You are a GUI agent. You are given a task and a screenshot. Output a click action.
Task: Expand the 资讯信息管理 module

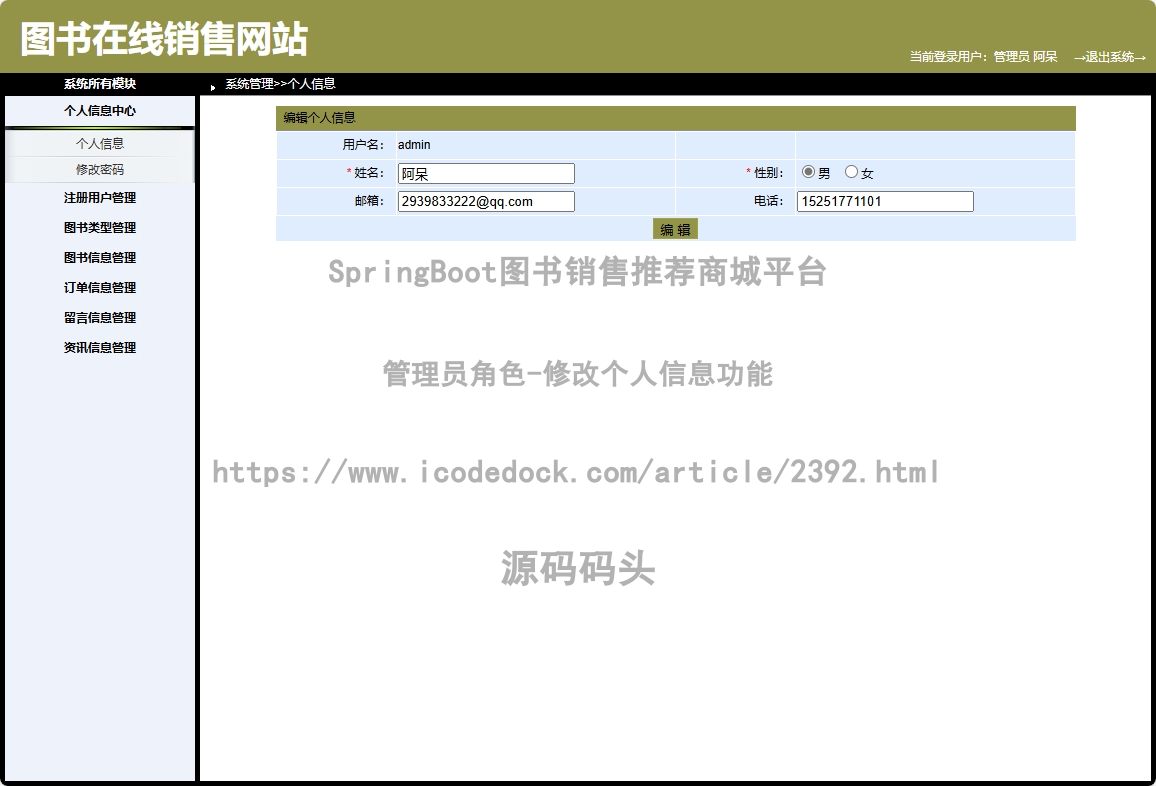[100, 347]
